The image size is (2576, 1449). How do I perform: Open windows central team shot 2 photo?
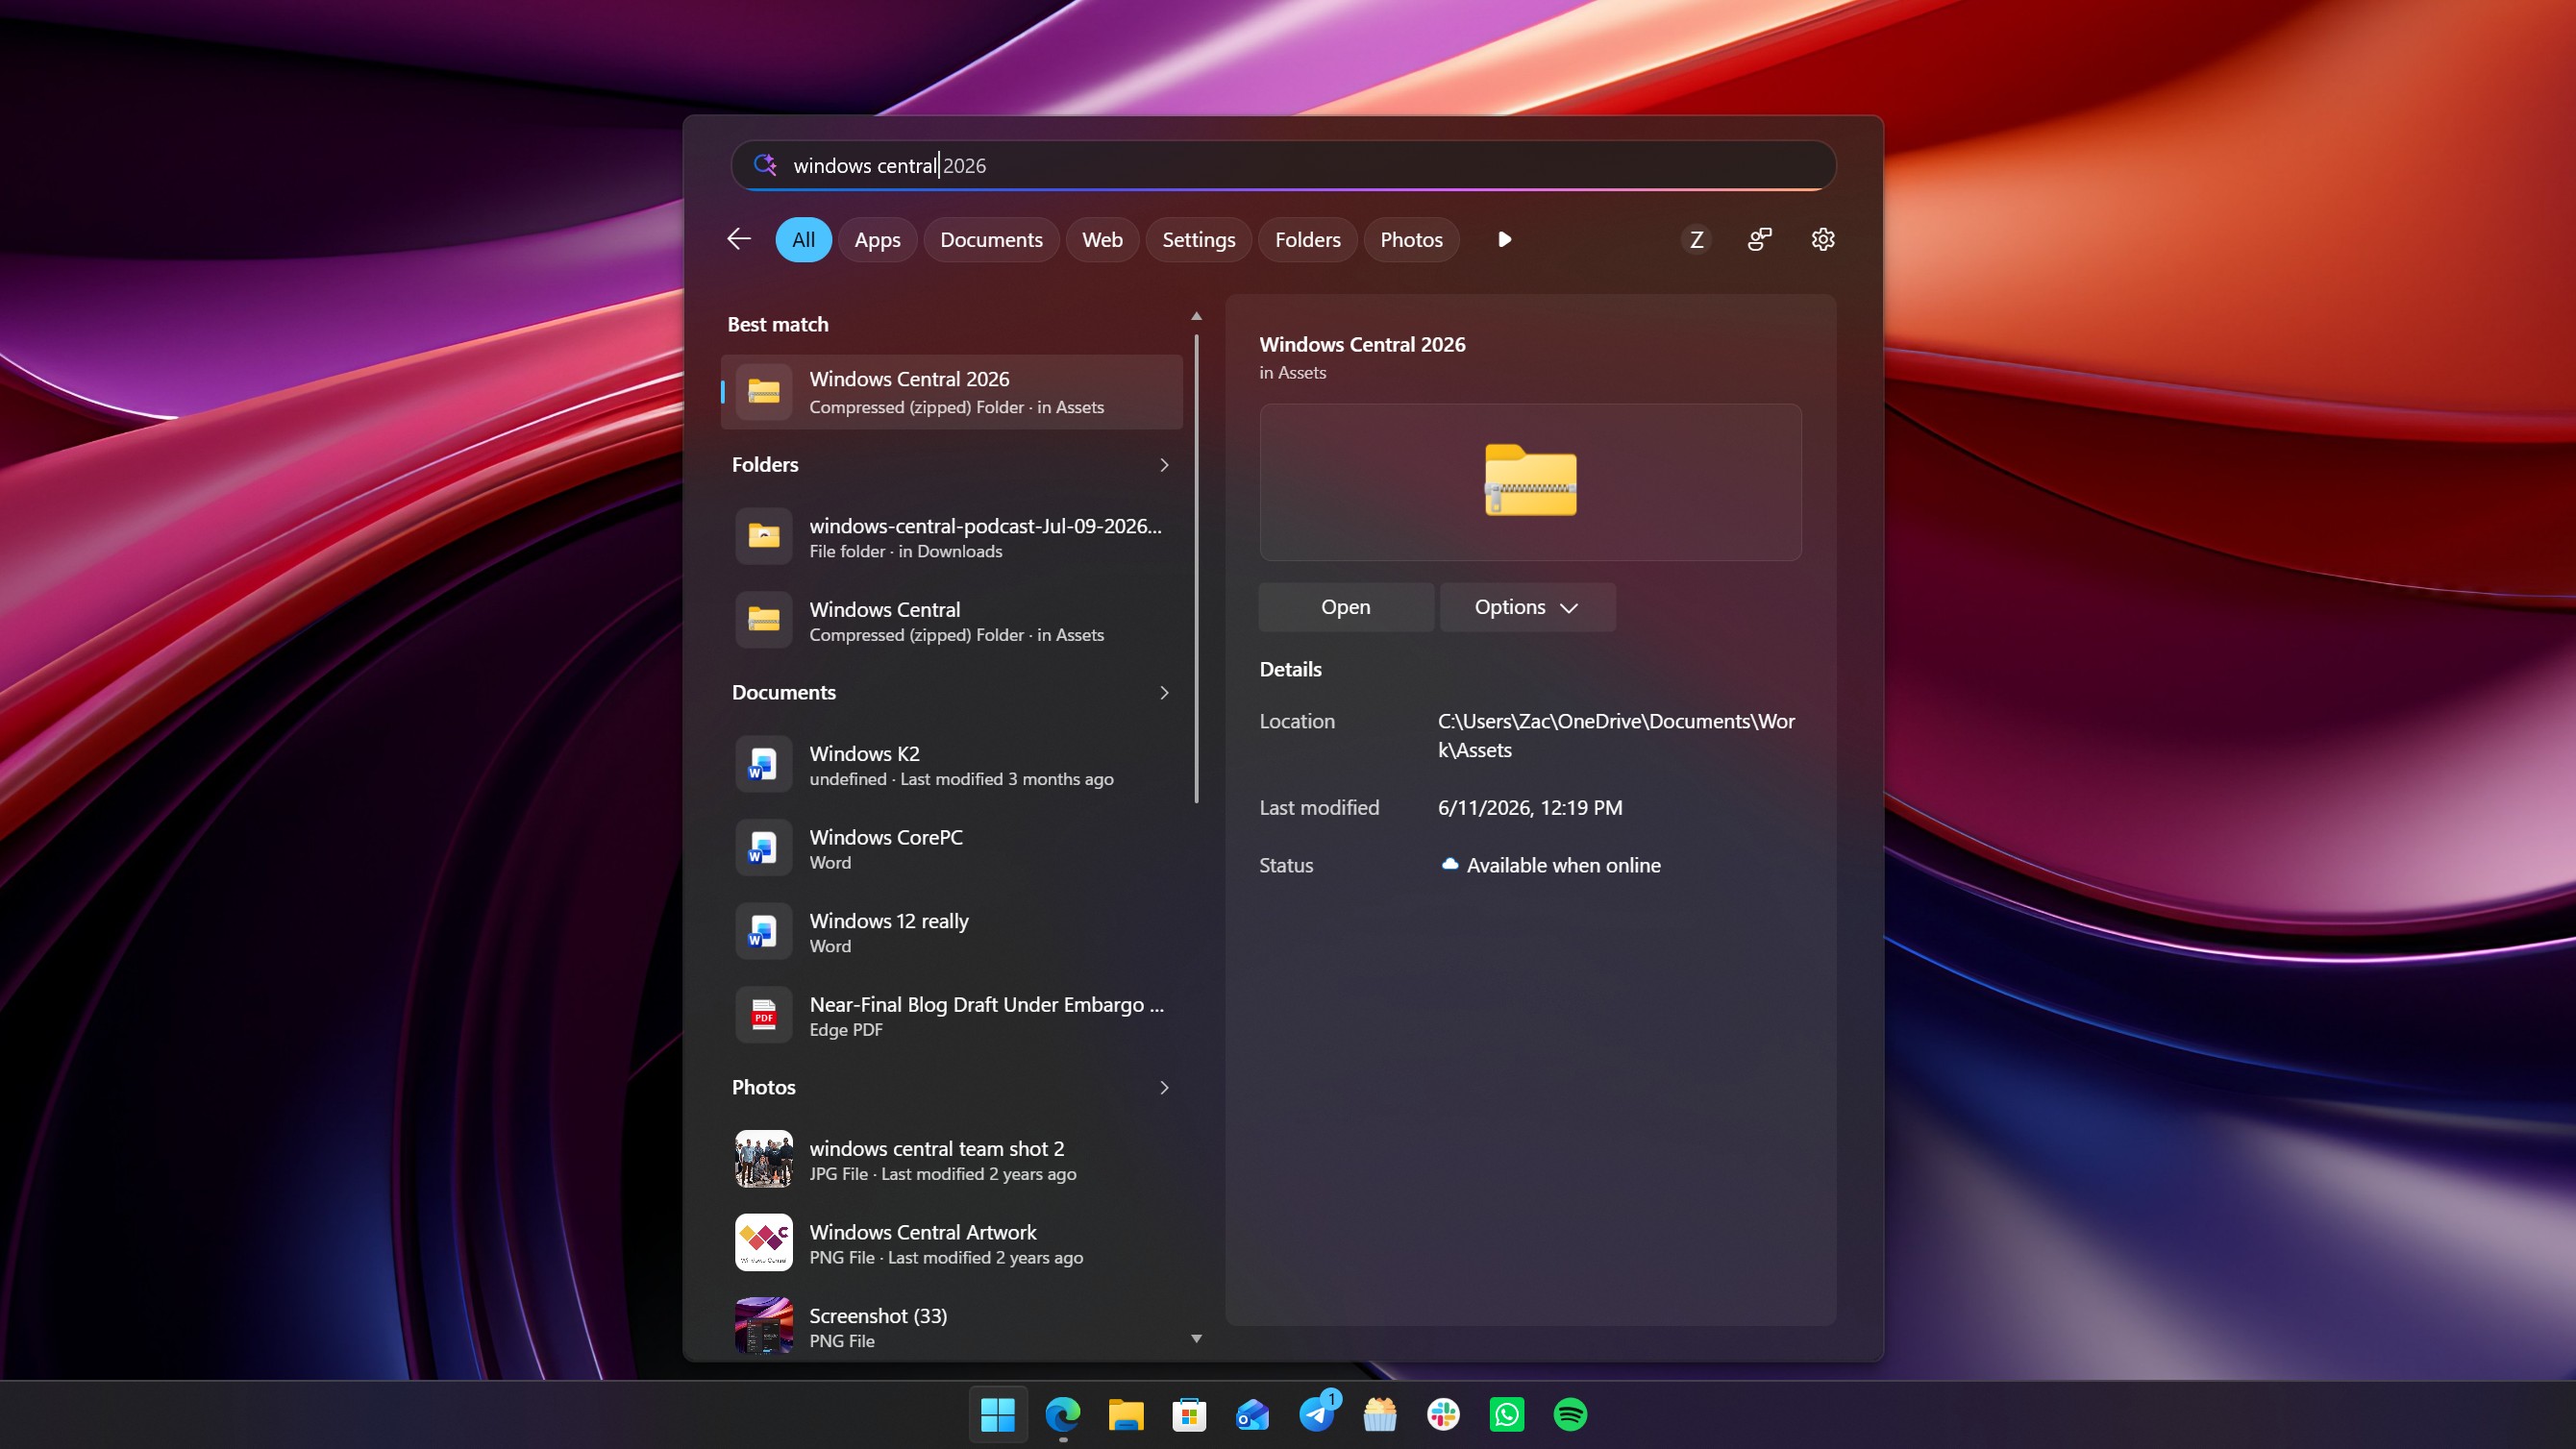tap(951, 1160)
